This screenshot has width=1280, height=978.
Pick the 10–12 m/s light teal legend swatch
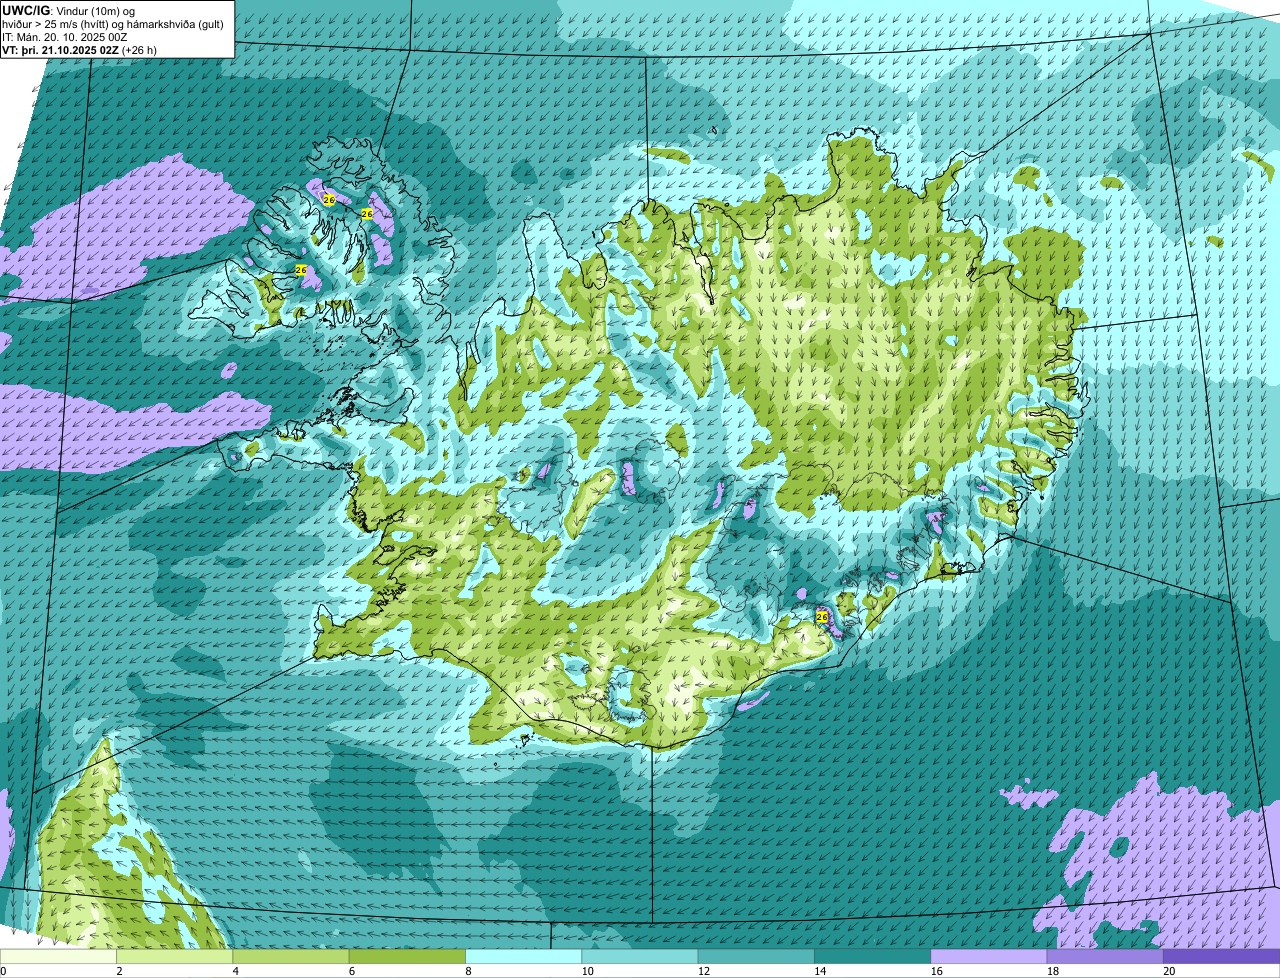(640, 957)
